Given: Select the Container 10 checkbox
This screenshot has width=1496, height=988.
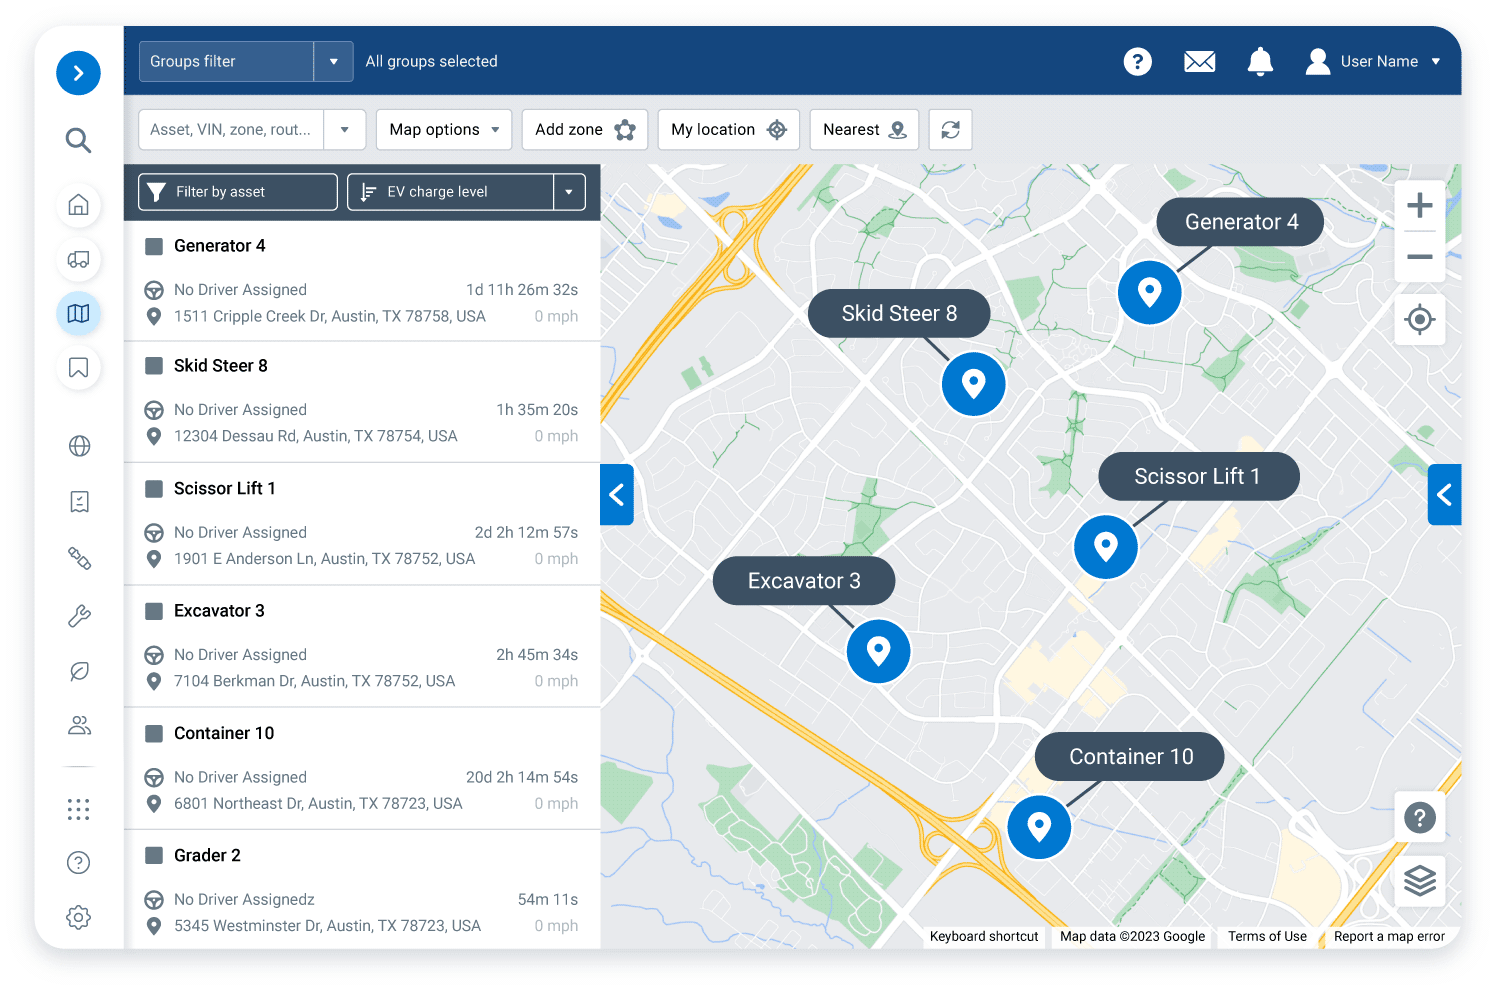Looking at the screenshot, I should (155, 733).
